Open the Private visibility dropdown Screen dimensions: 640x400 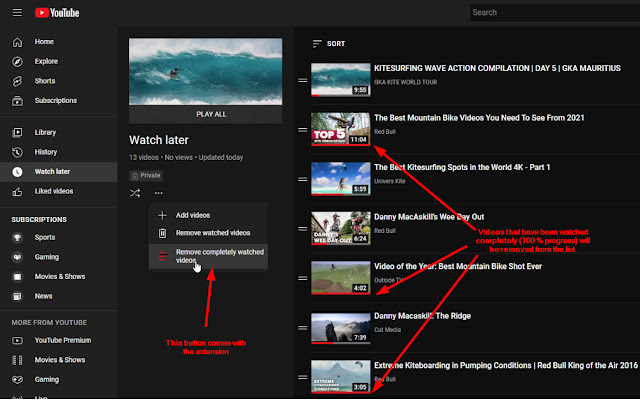[146, 176]
